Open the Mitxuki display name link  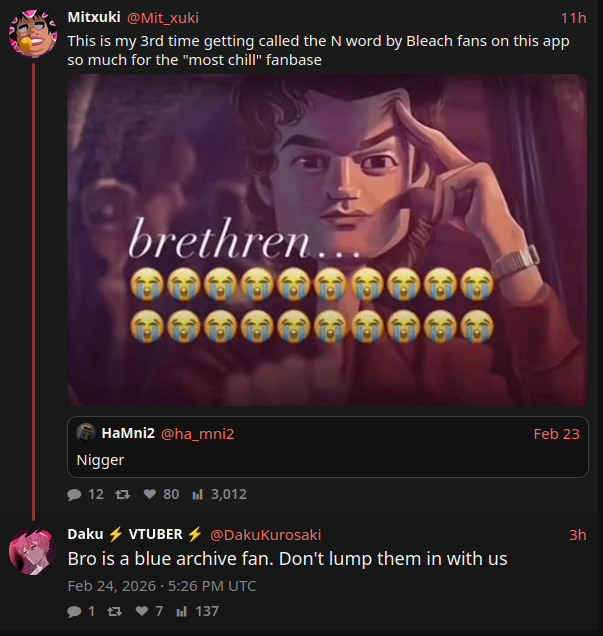[93, 16]
